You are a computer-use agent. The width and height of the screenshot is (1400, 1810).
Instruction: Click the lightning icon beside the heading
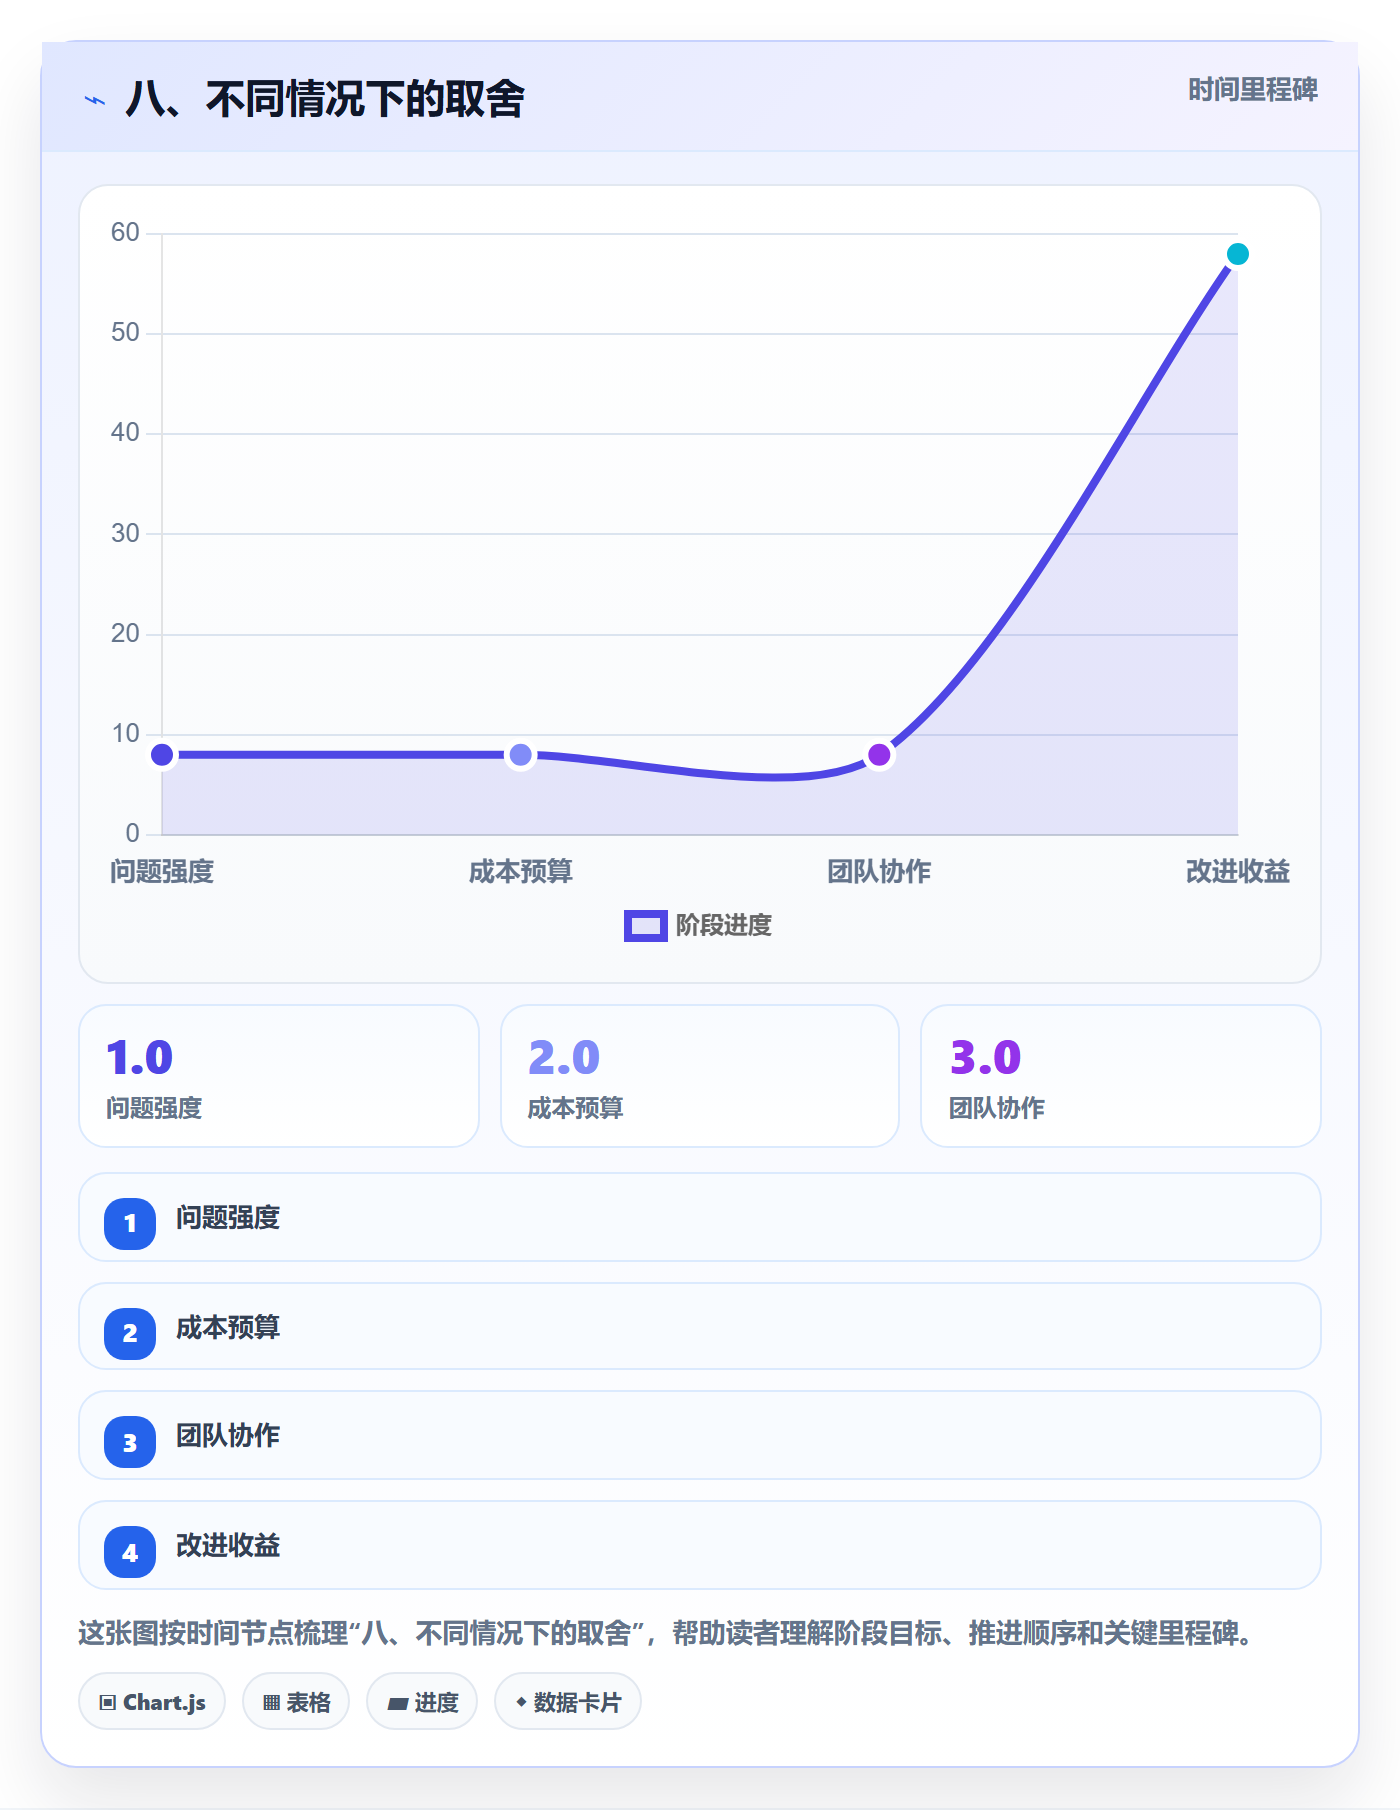[x=95, y=100]
